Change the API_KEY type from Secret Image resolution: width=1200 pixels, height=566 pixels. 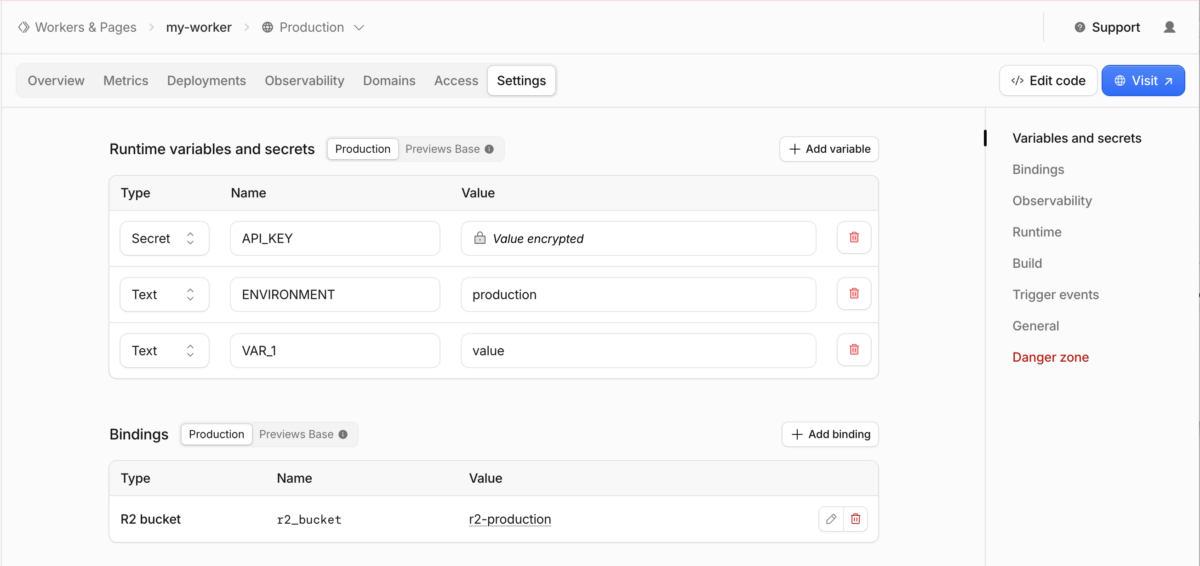click(164, 238)
